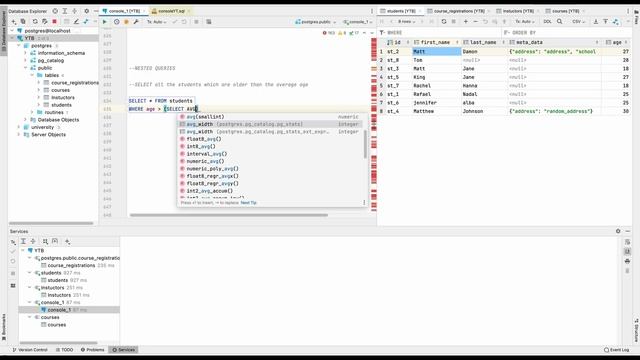This screenshot has width=640, height=360.
Task: Add a new row in students grid
Action: [x=465, y=22]
